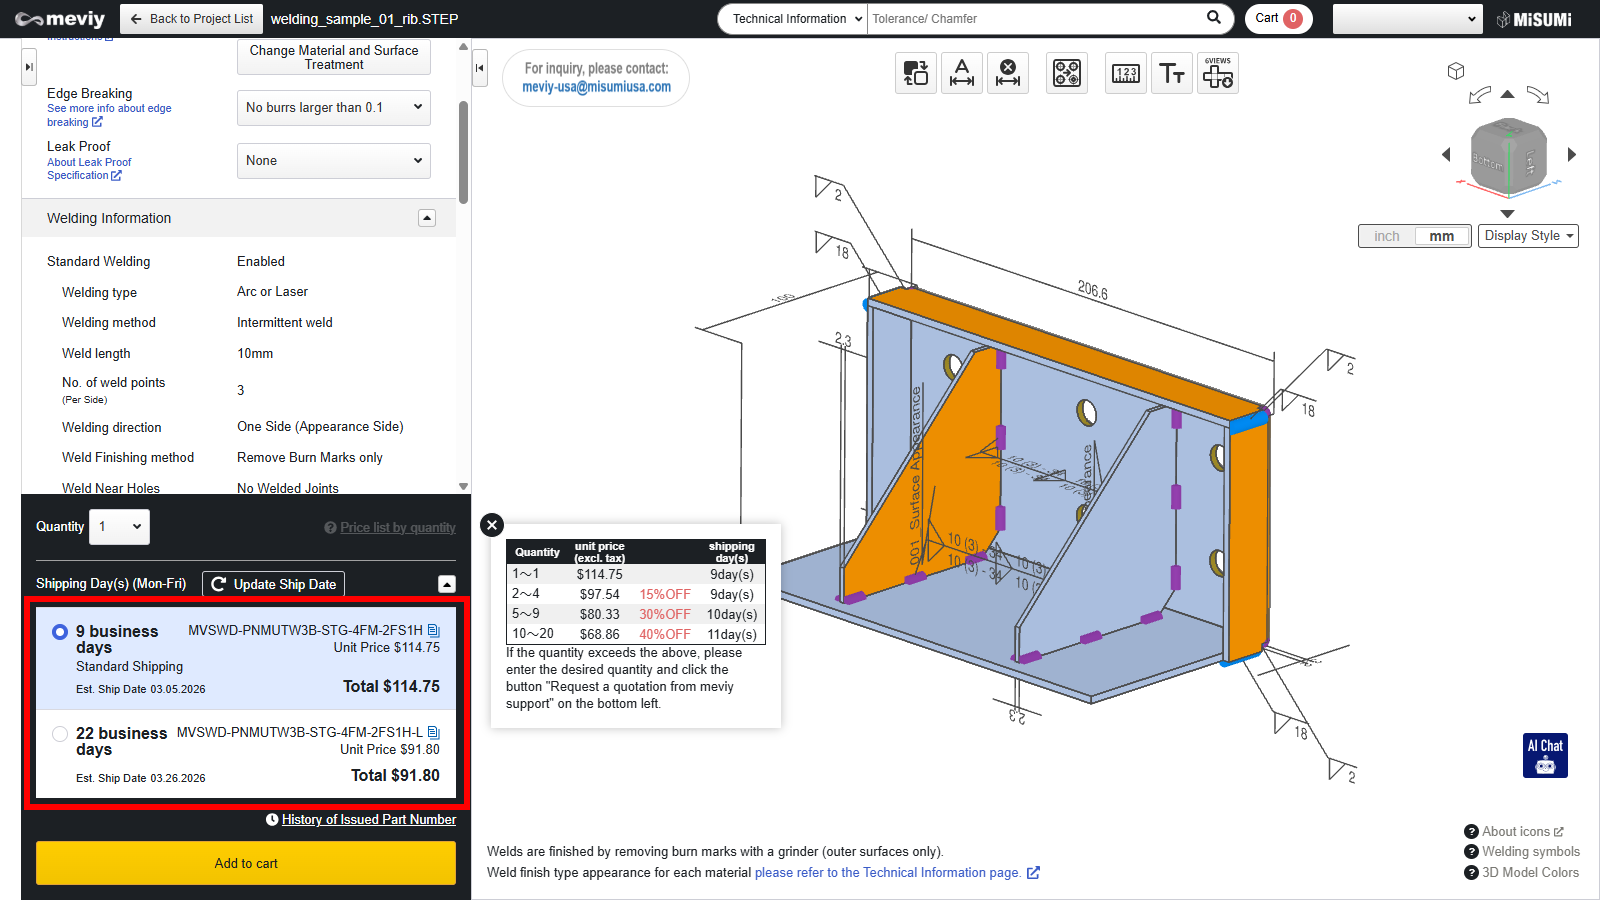Image resolution: width=1600 pixels, height=900 pixels.
Task: Click the Tt text size icon
Action: [x=1172, y=73]
